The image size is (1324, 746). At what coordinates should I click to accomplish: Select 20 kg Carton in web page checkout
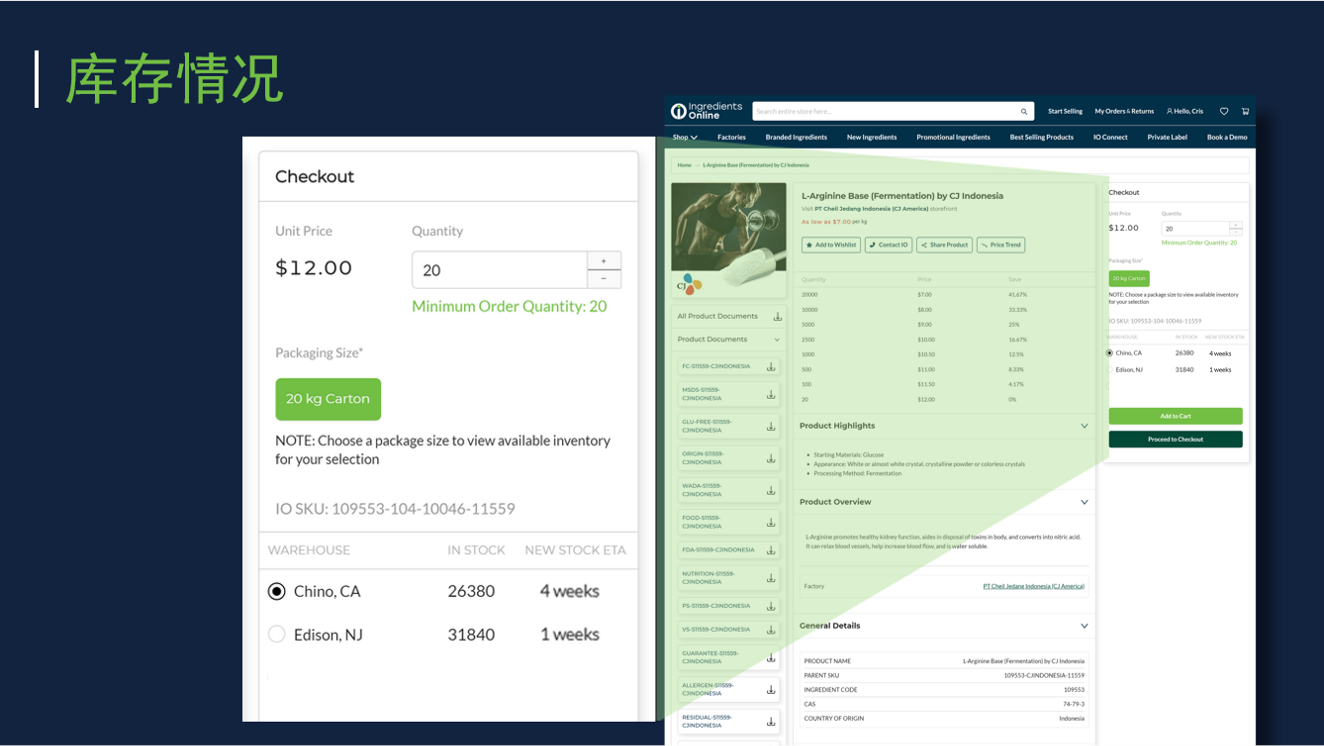[1129, 278]
